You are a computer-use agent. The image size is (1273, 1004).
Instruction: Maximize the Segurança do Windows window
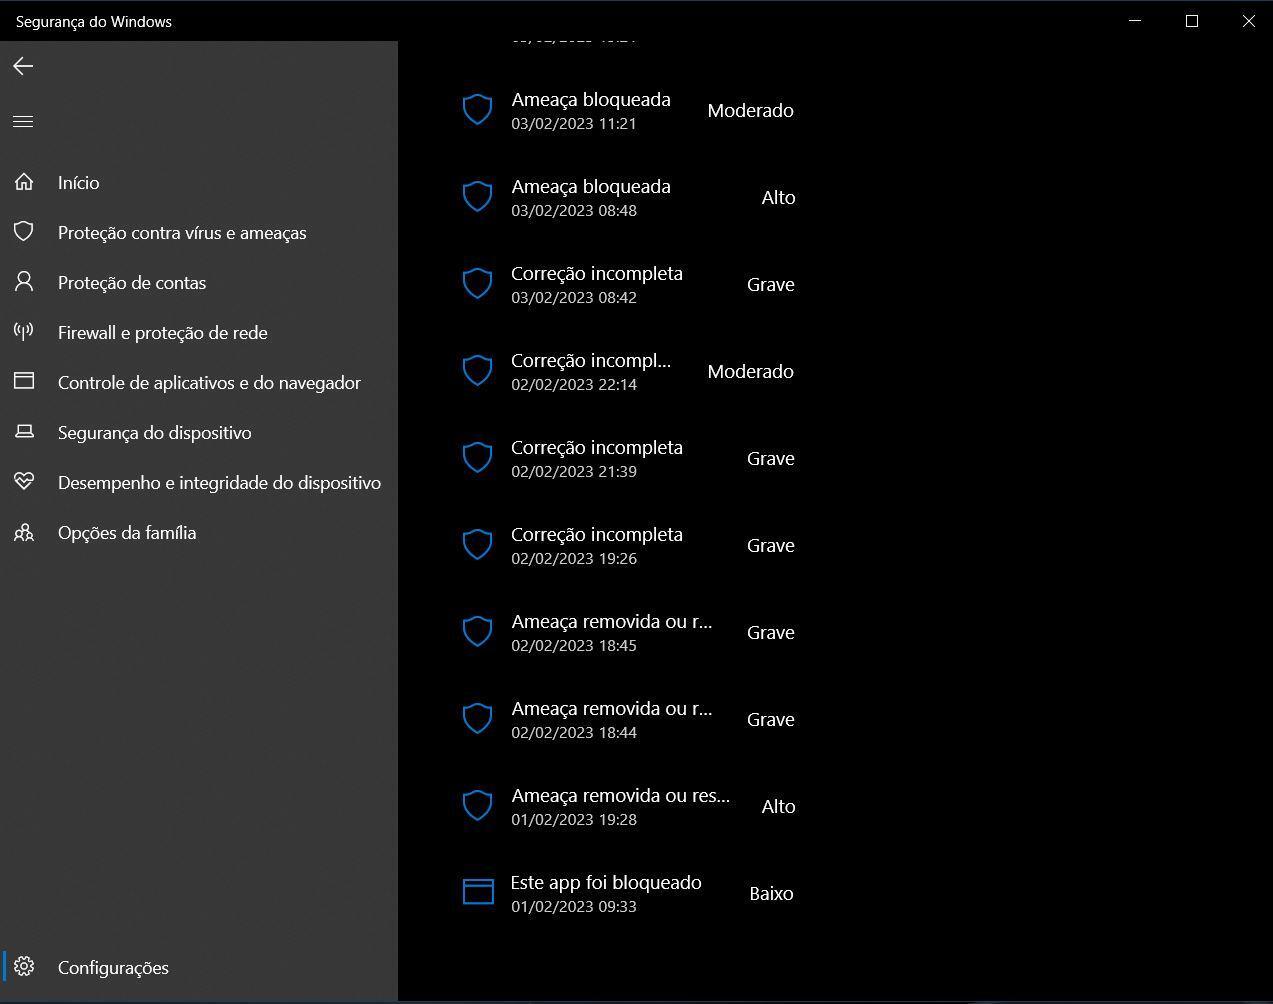click(x=1192, y=21)
